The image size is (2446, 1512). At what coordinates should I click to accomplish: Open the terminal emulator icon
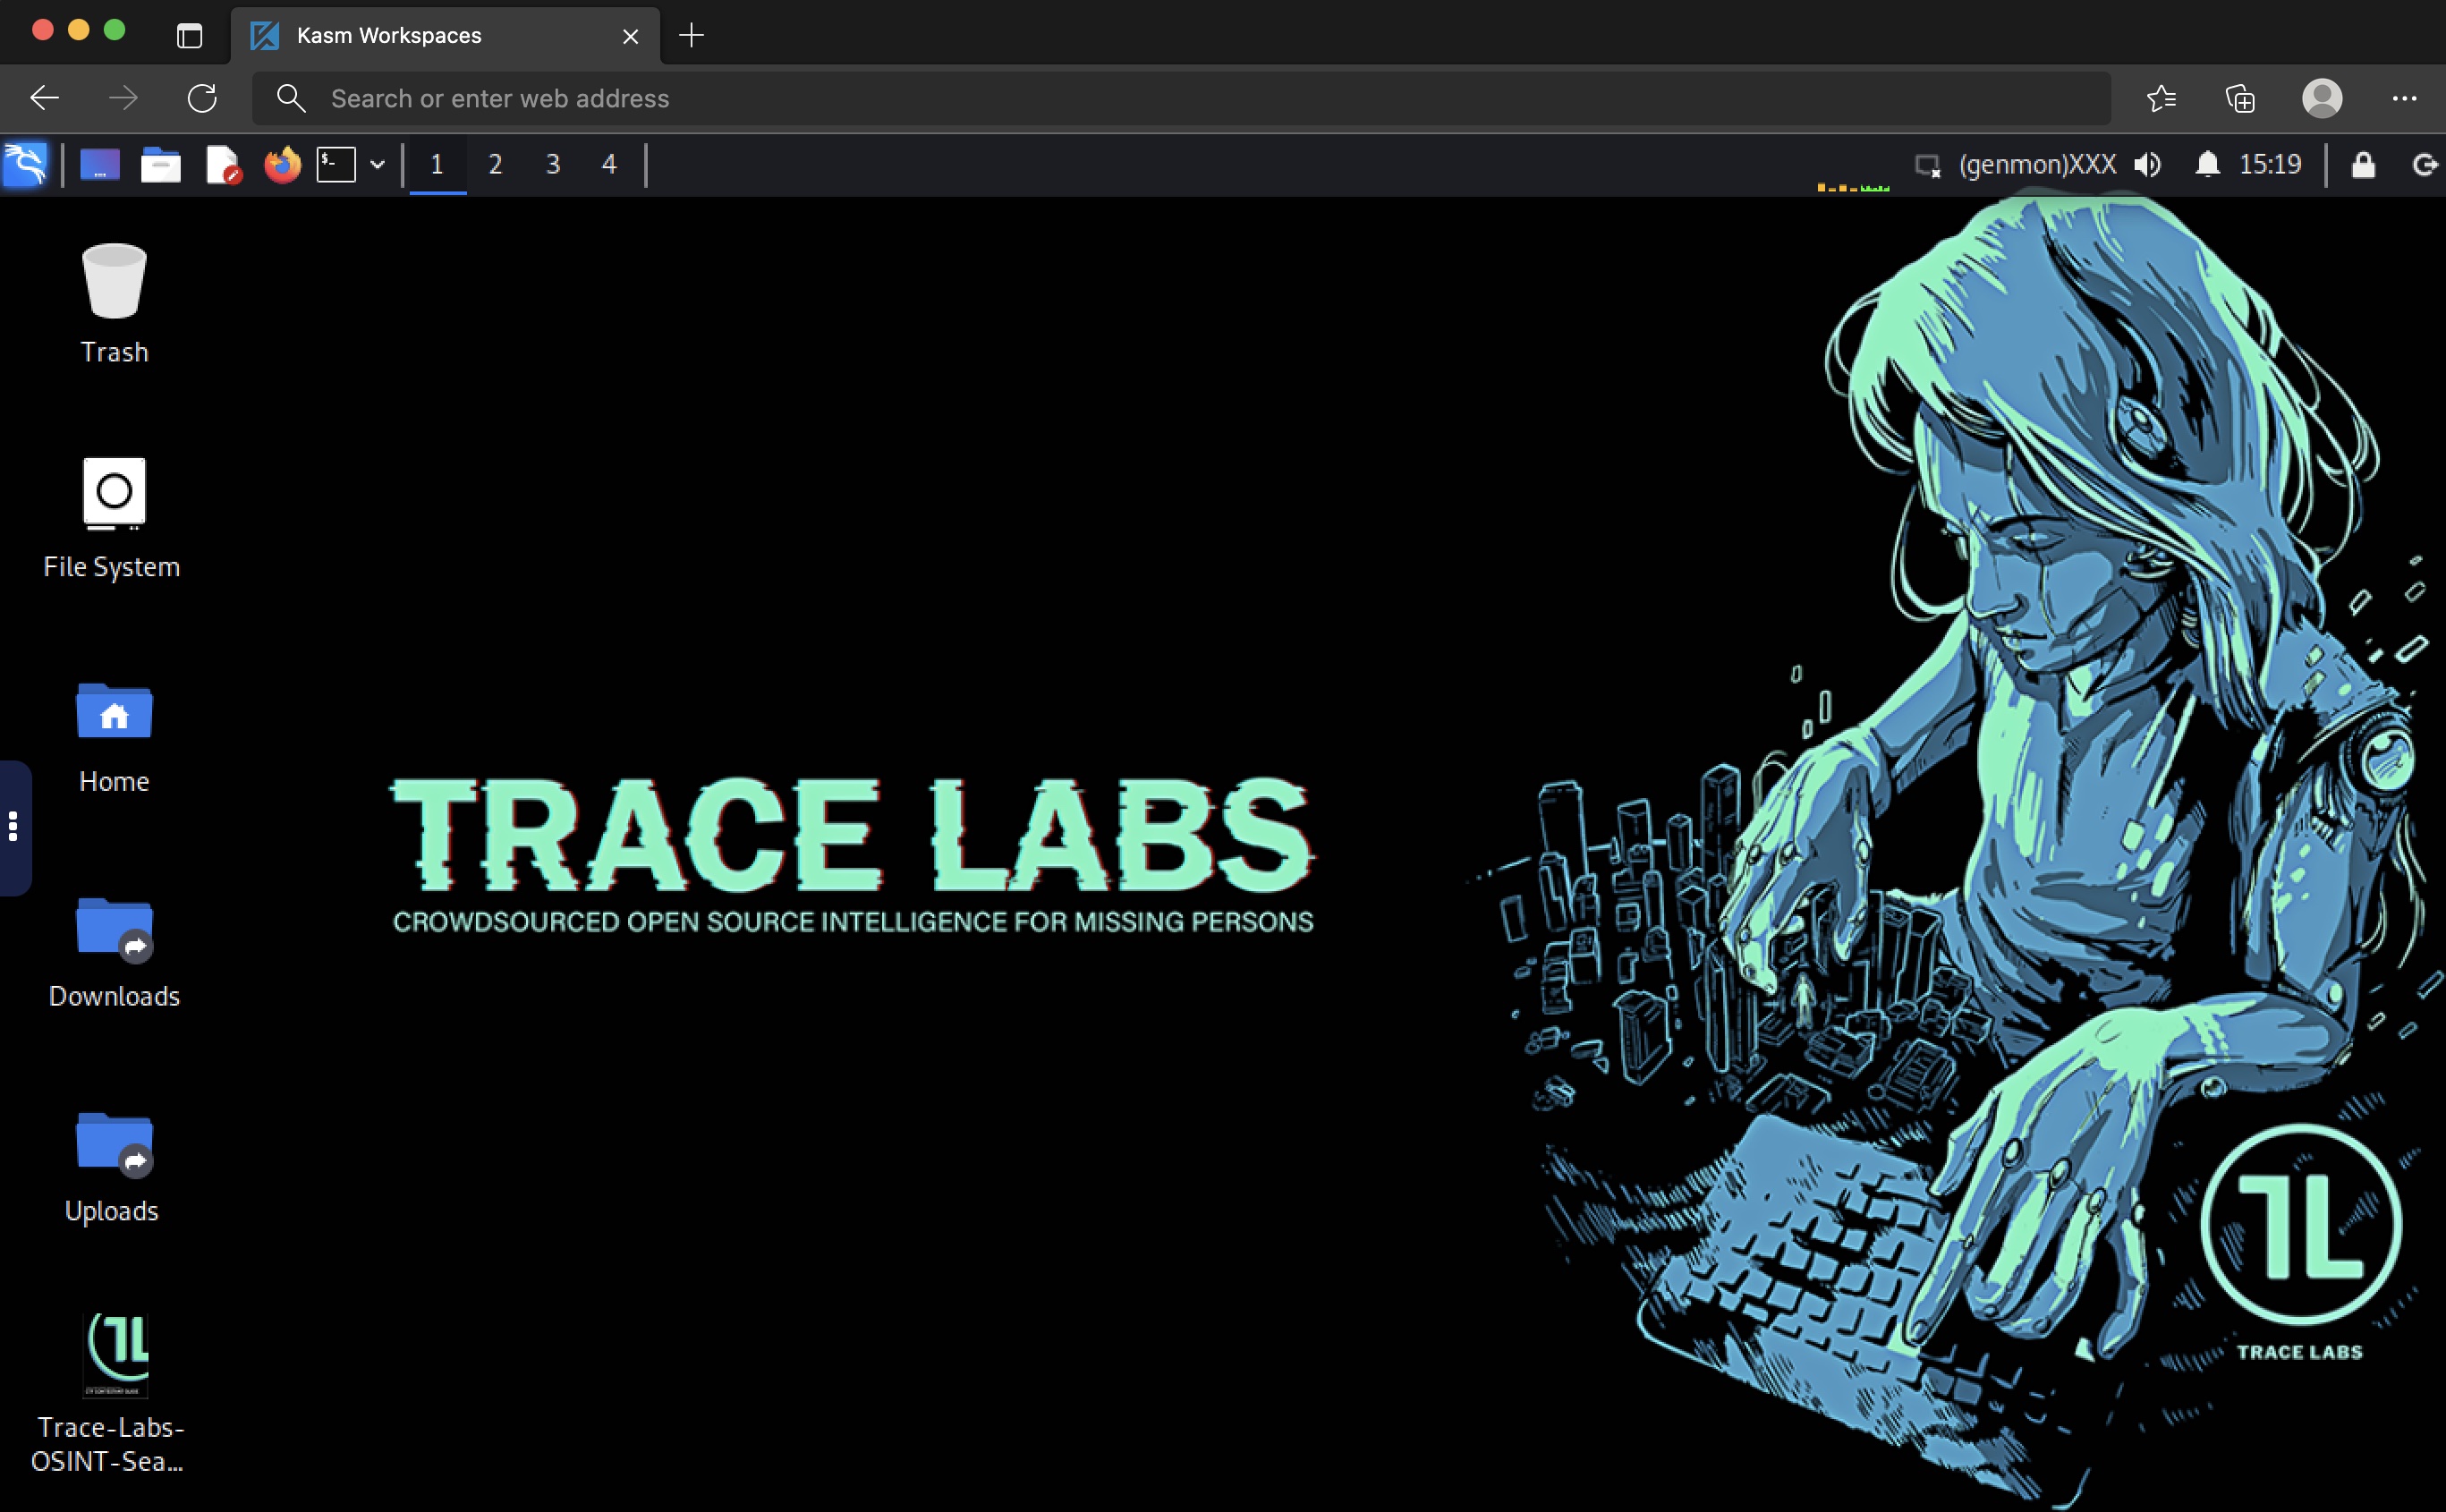pyautogui.click(x=335, y=165)
